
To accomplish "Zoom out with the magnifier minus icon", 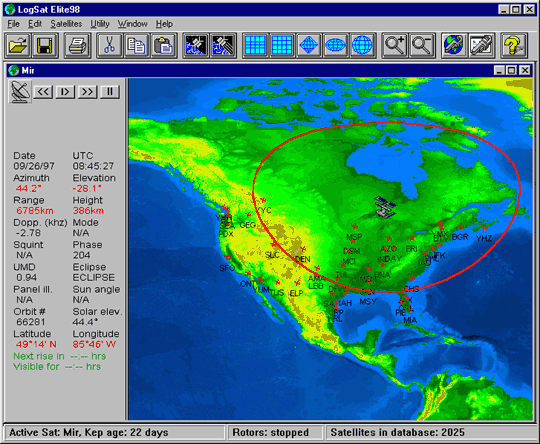I will point(422,45).
